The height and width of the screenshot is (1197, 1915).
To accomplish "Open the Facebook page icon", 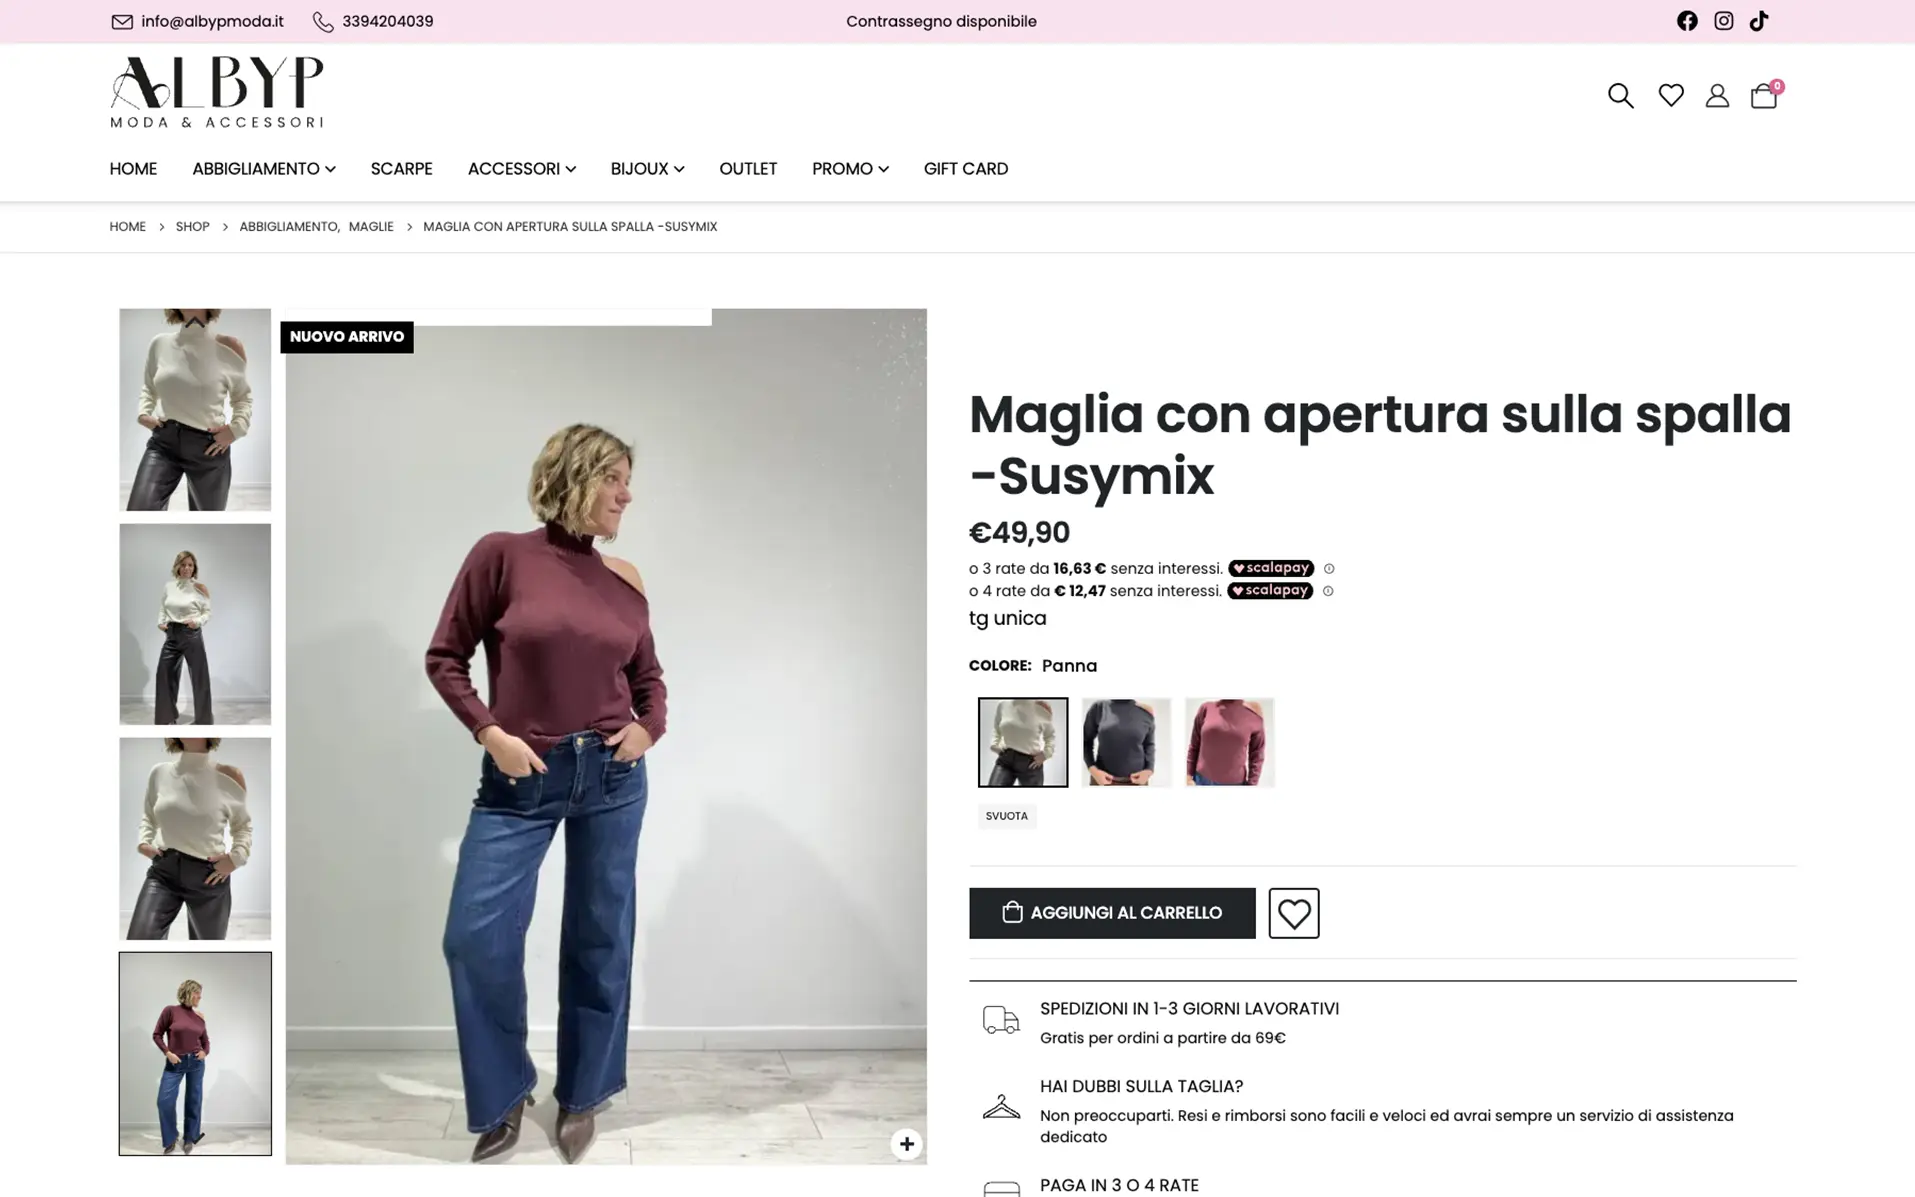I will click(1687, 21).
